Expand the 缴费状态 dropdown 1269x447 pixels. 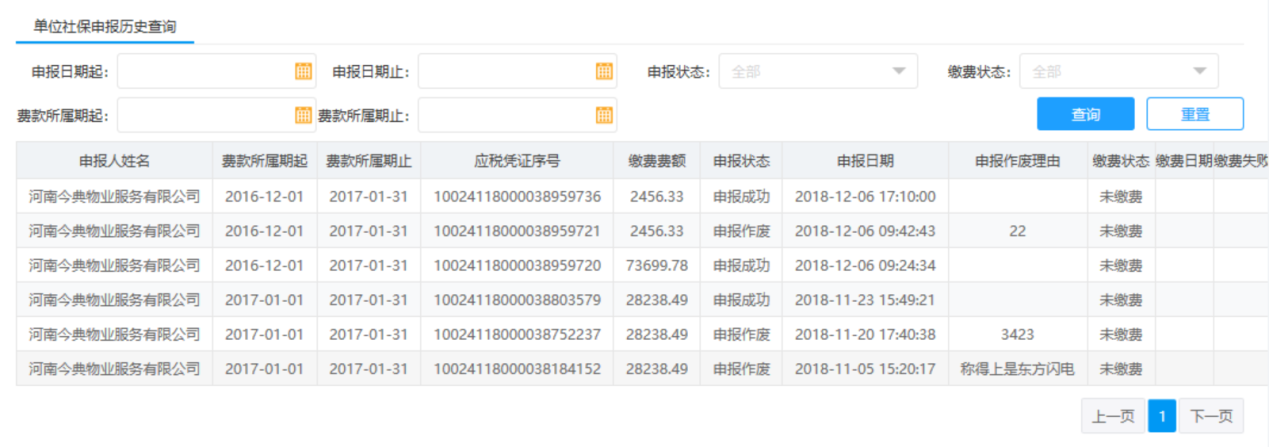tap(1118, 71)
